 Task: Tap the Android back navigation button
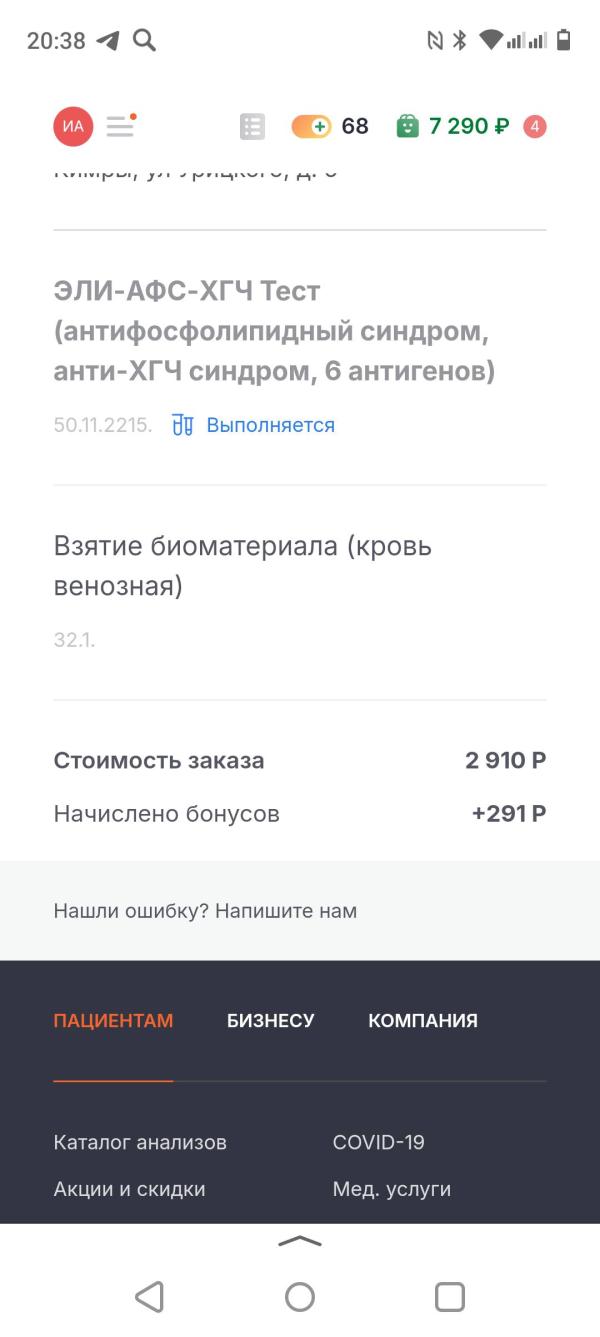coord(149,1297)
